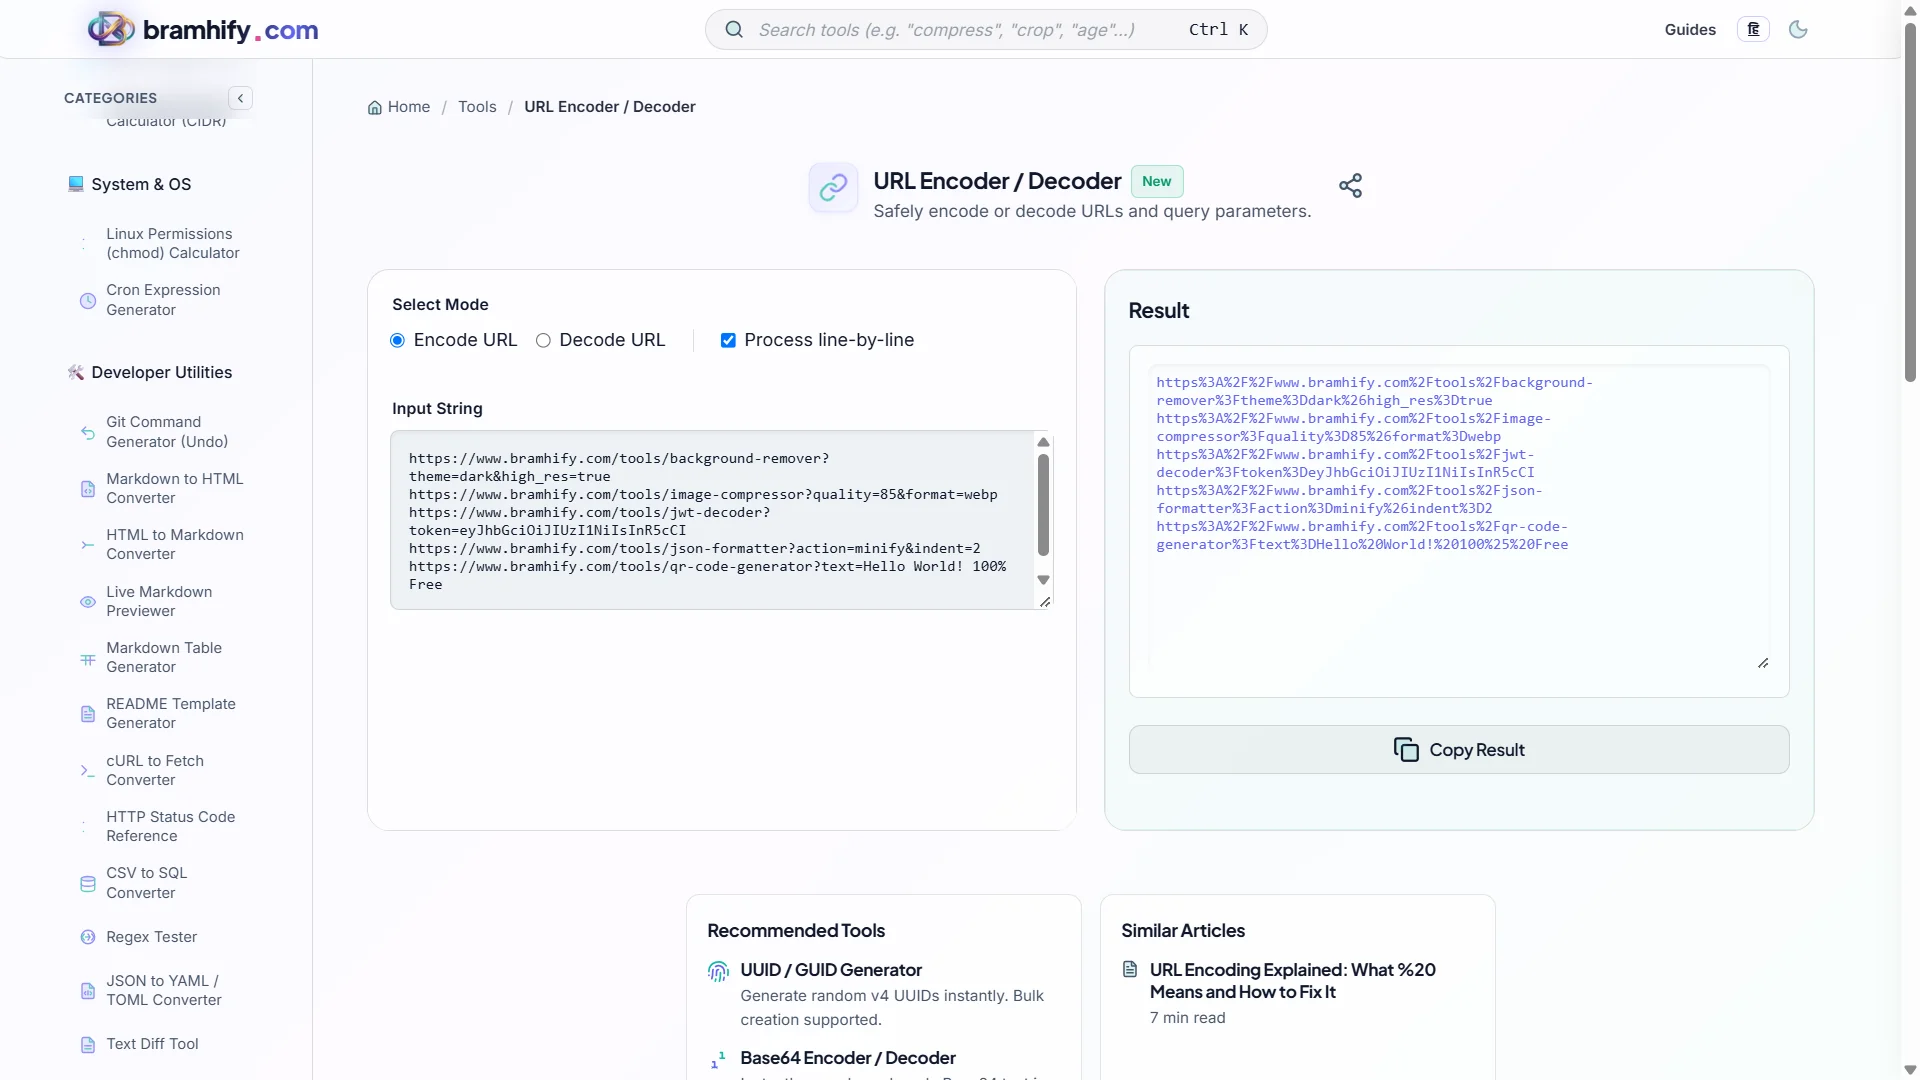Image resolution: width=1920 pixels, height=1080 pixels.
Task: Open UUID / GUID Generator recommended tool
Action: coord(831,970)
